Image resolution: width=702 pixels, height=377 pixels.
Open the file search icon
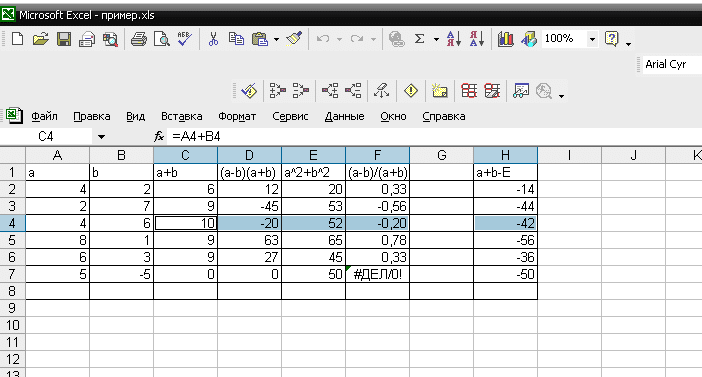pyautogui.click(x=110, y=39)
